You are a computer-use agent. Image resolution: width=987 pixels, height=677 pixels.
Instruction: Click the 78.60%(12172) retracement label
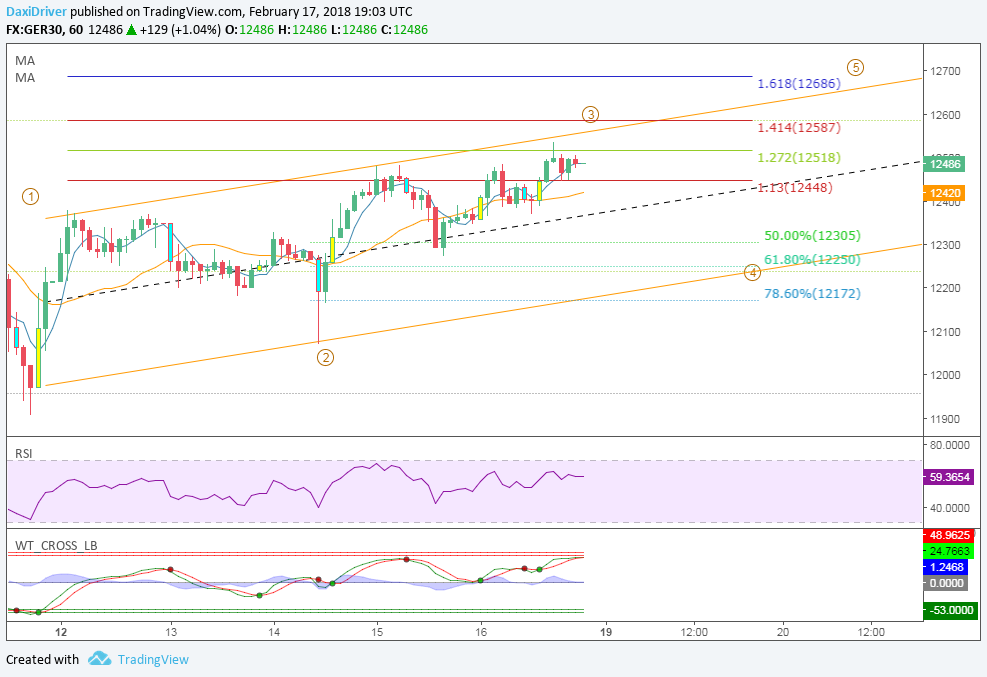coord(812,293)
